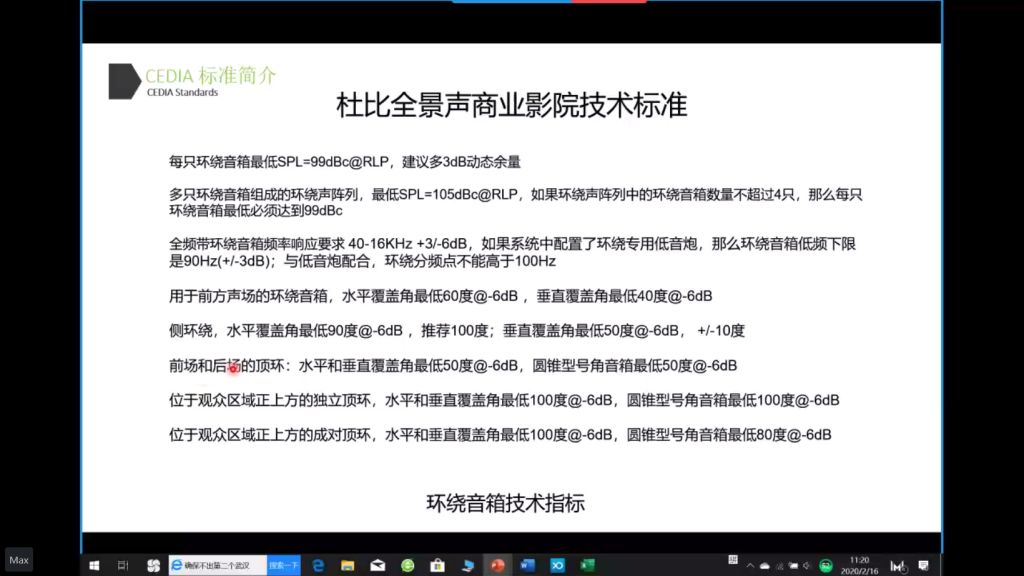
Task: Click the battery icon in the tray
Action: point(793,566)
